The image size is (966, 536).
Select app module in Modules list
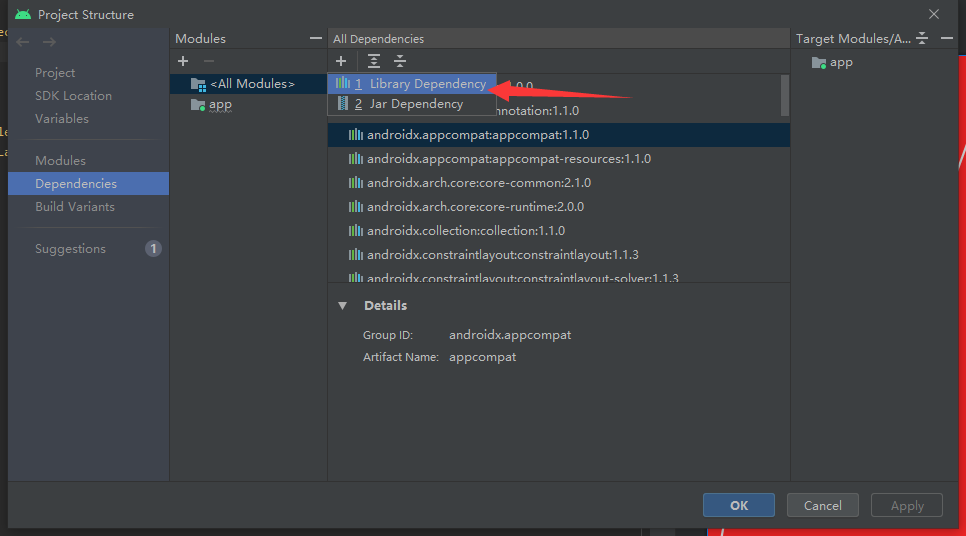(248, 105)
